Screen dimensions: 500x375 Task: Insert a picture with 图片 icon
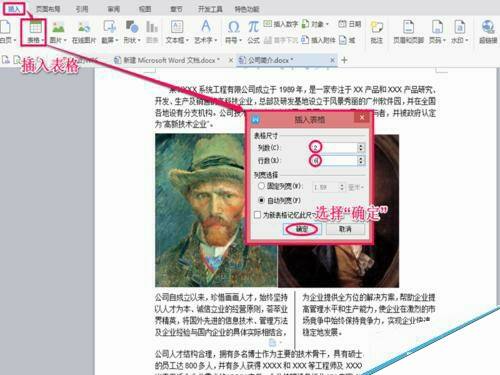(x=58, y=32)
